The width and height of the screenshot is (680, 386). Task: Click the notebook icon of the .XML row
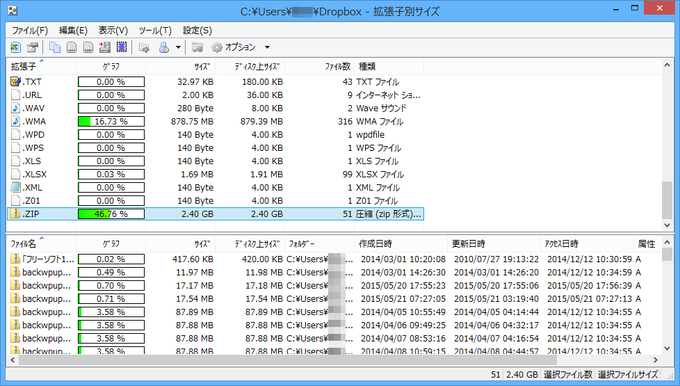(x=16, y=187)
